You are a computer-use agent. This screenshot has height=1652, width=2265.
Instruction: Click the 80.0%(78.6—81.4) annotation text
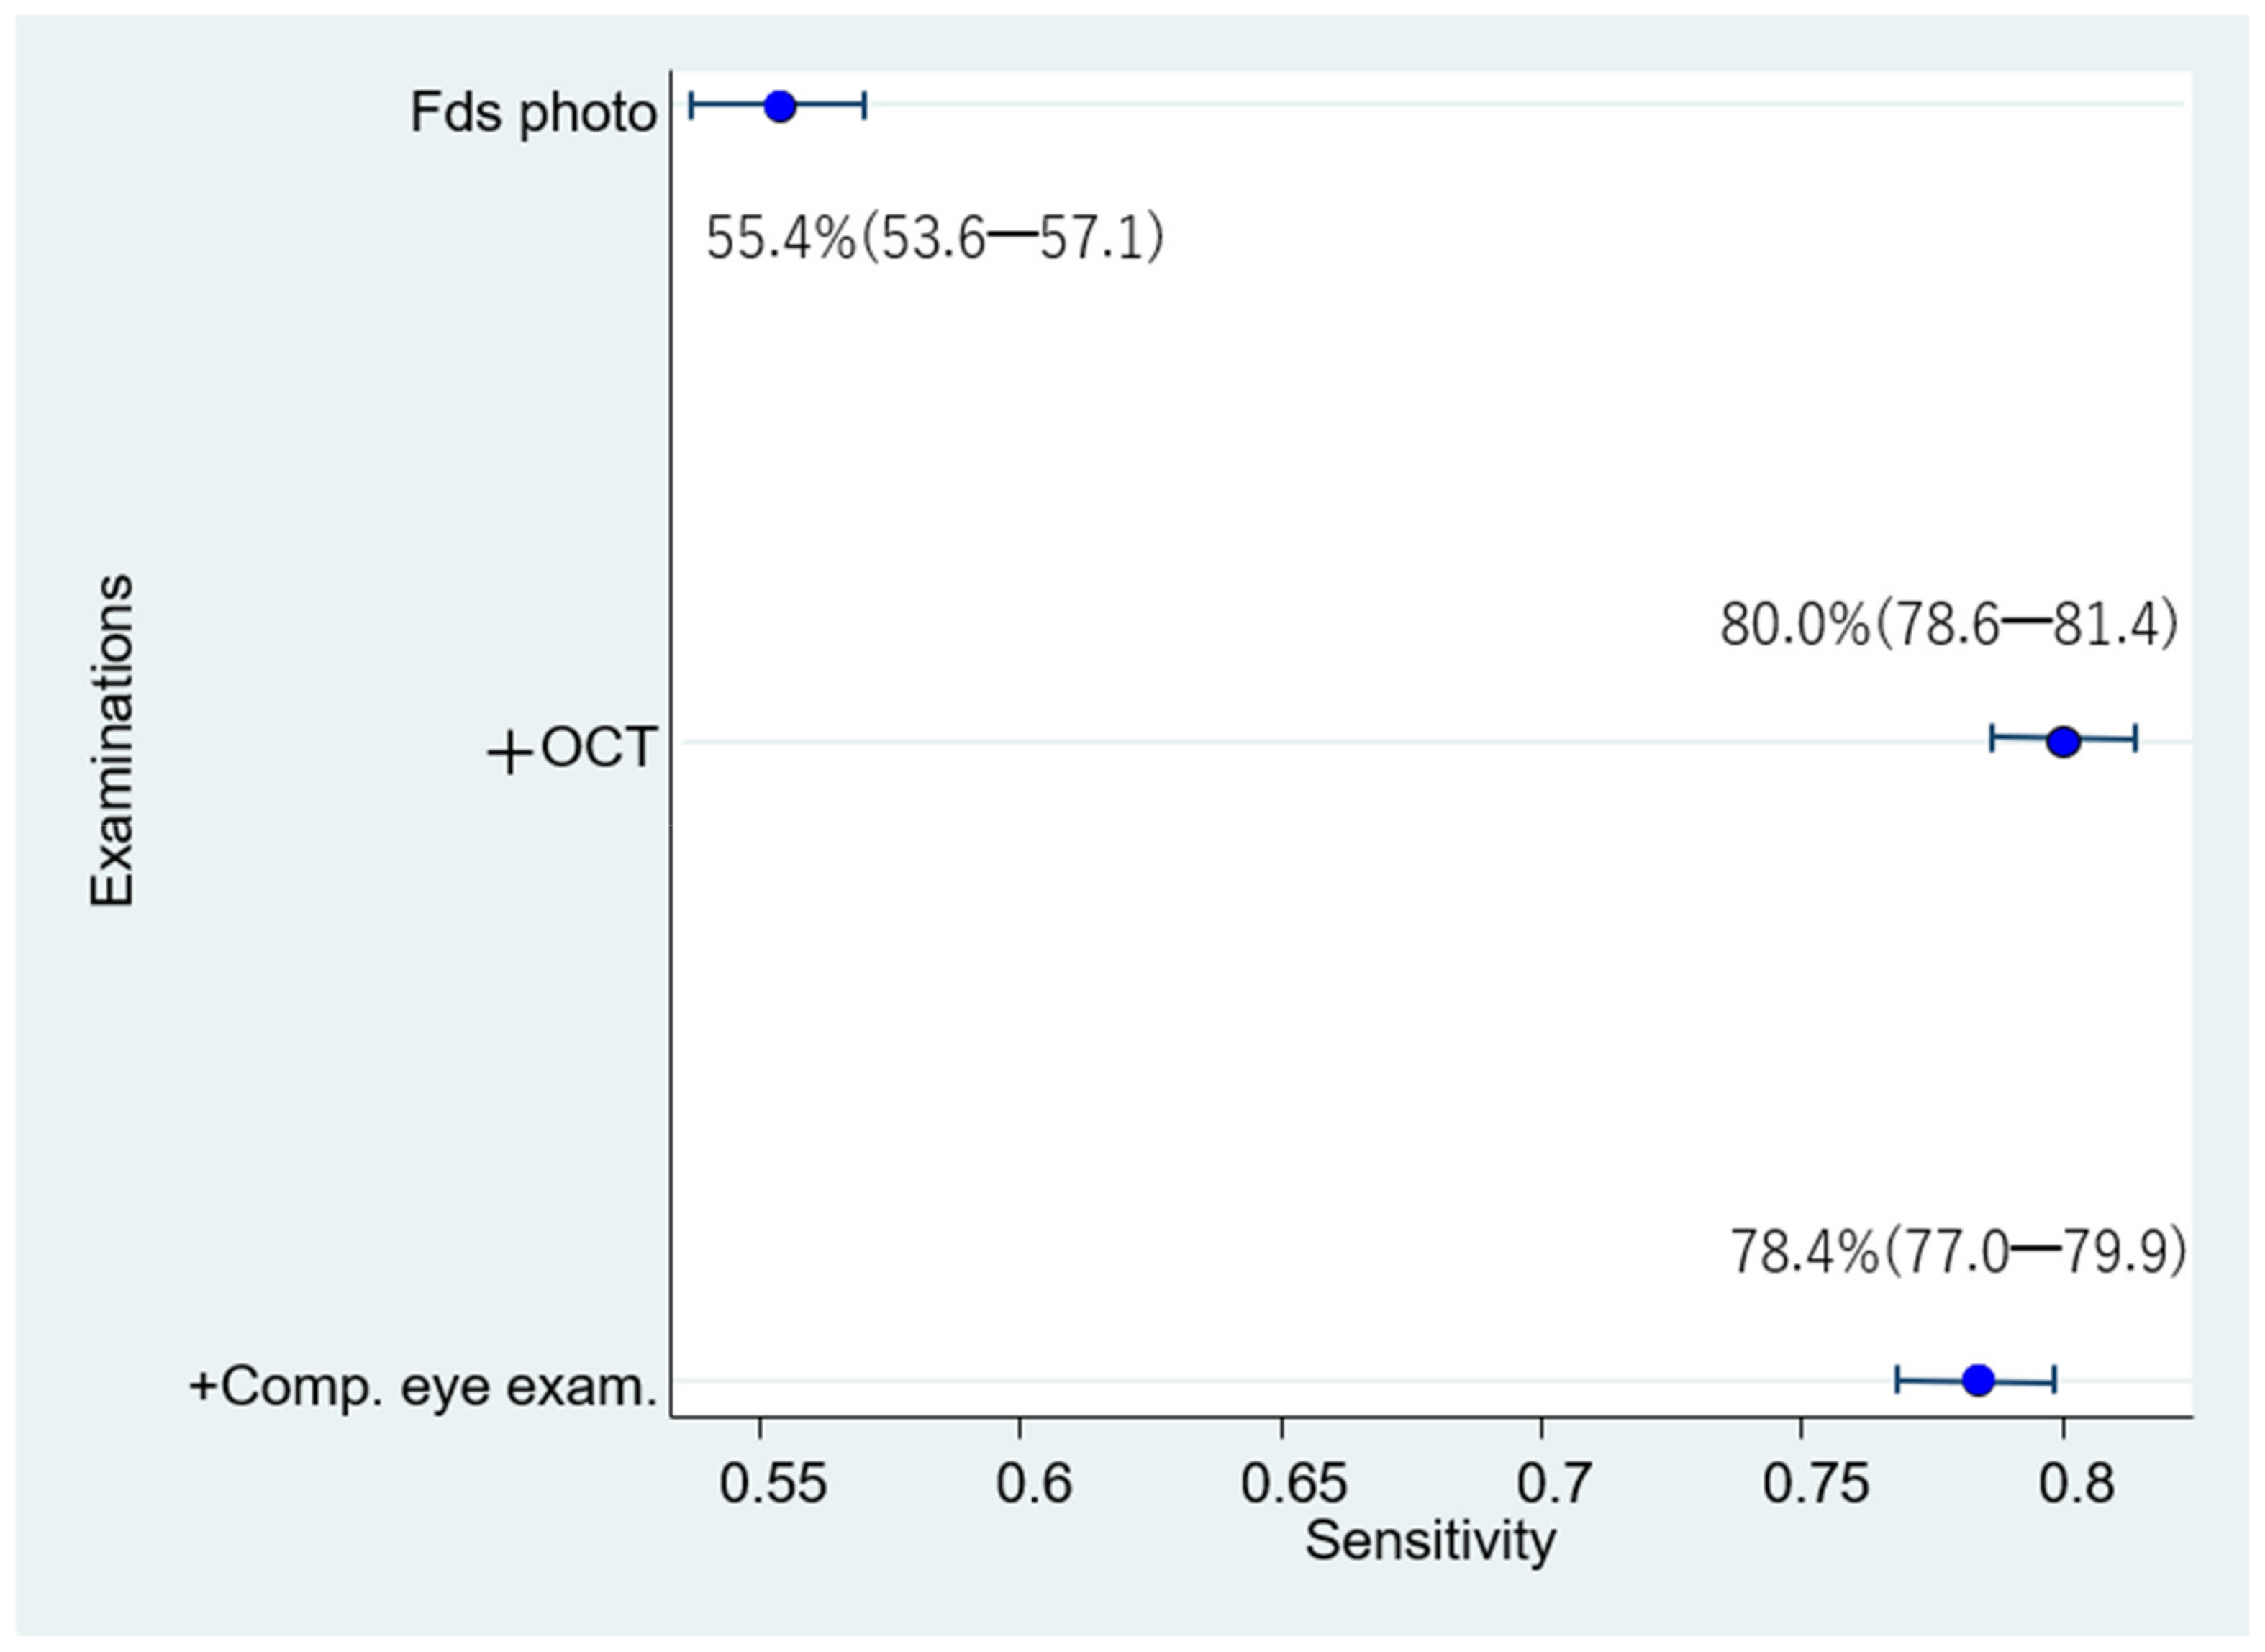(1948, 626)
